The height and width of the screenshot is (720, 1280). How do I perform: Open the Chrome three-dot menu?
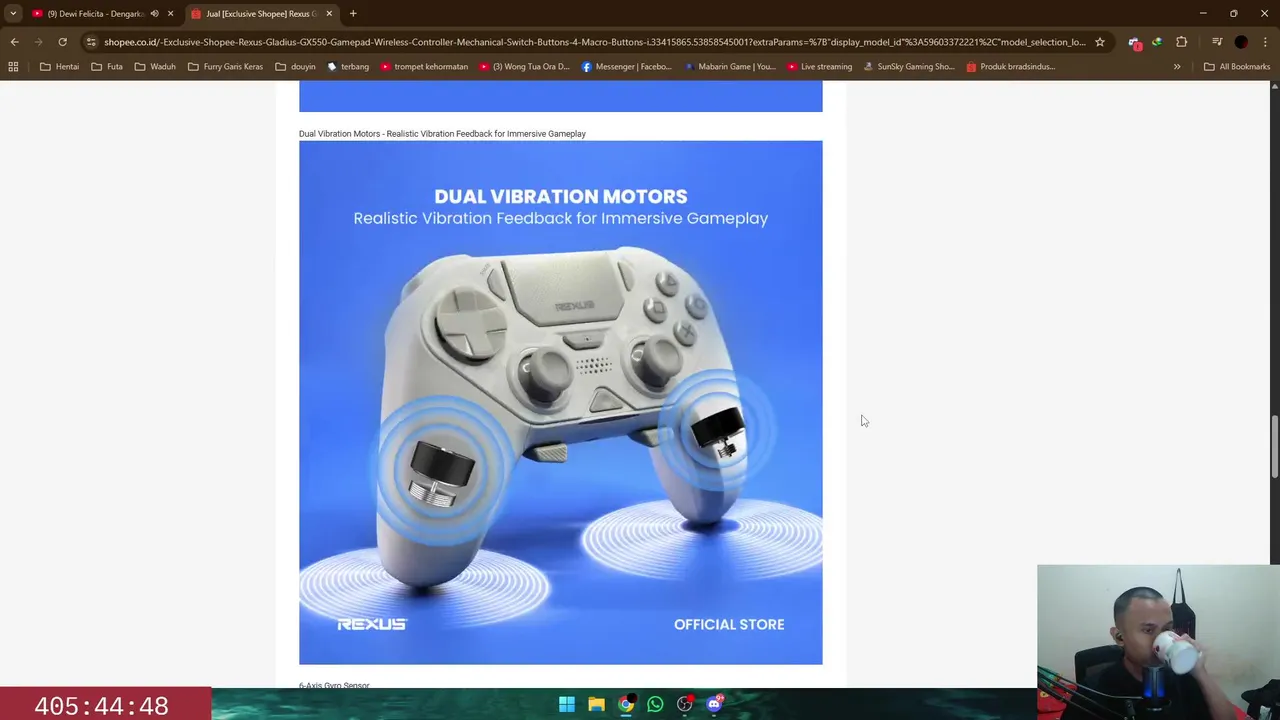(x=1265, y=42)
